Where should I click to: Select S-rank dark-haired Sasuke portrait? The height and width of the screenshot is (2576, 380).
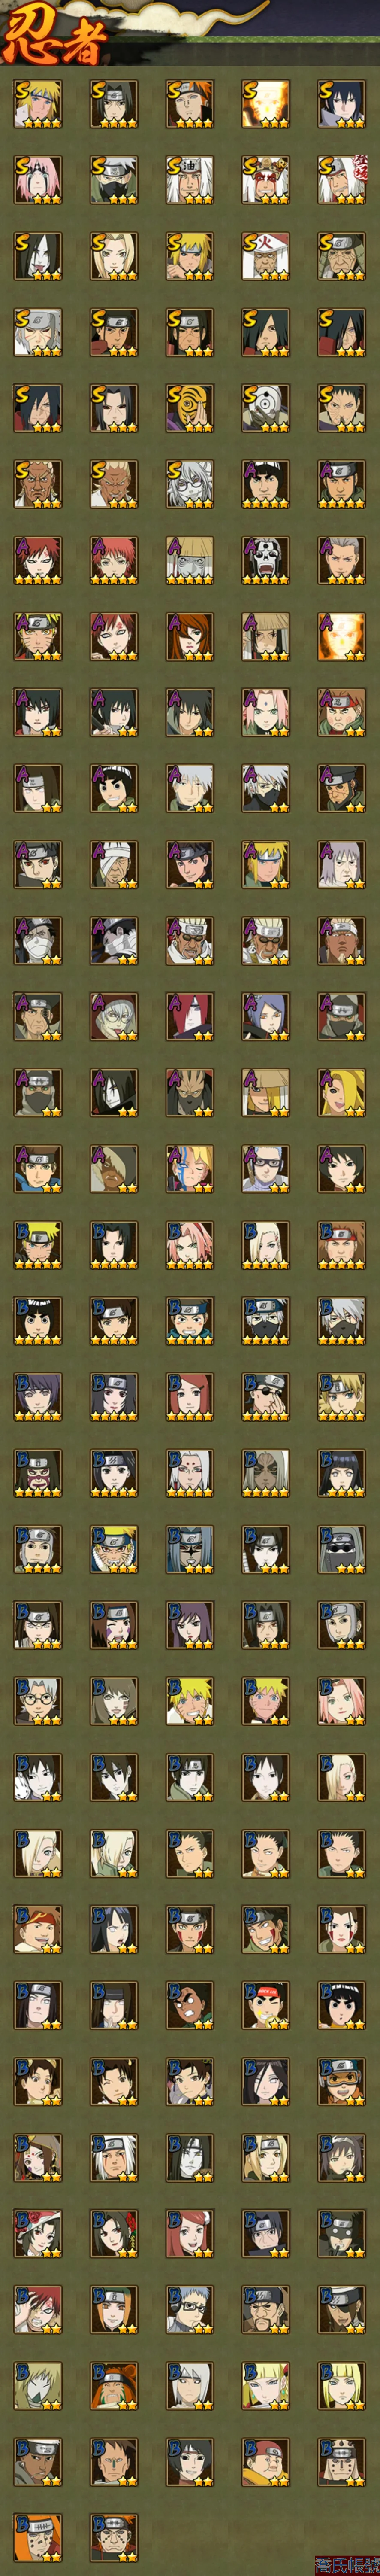coord(341,104)
